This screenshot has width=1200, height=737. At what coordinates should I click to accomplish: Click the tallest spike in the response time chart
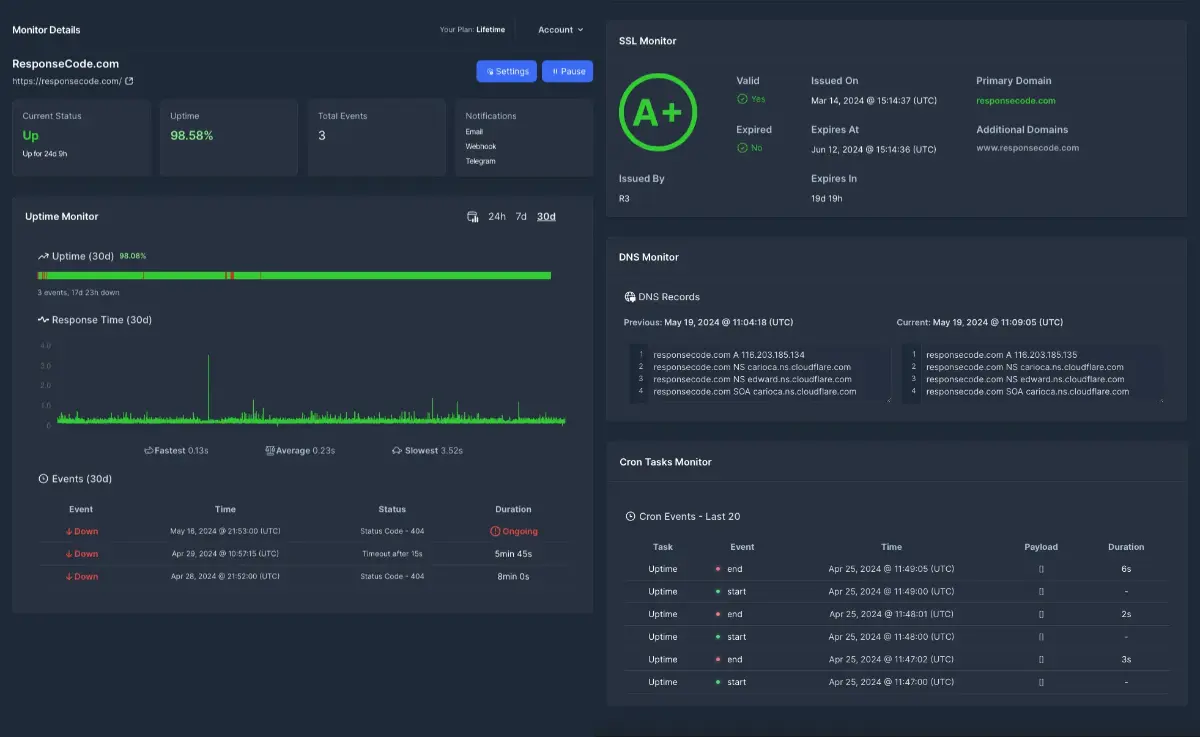coord(208,388)
